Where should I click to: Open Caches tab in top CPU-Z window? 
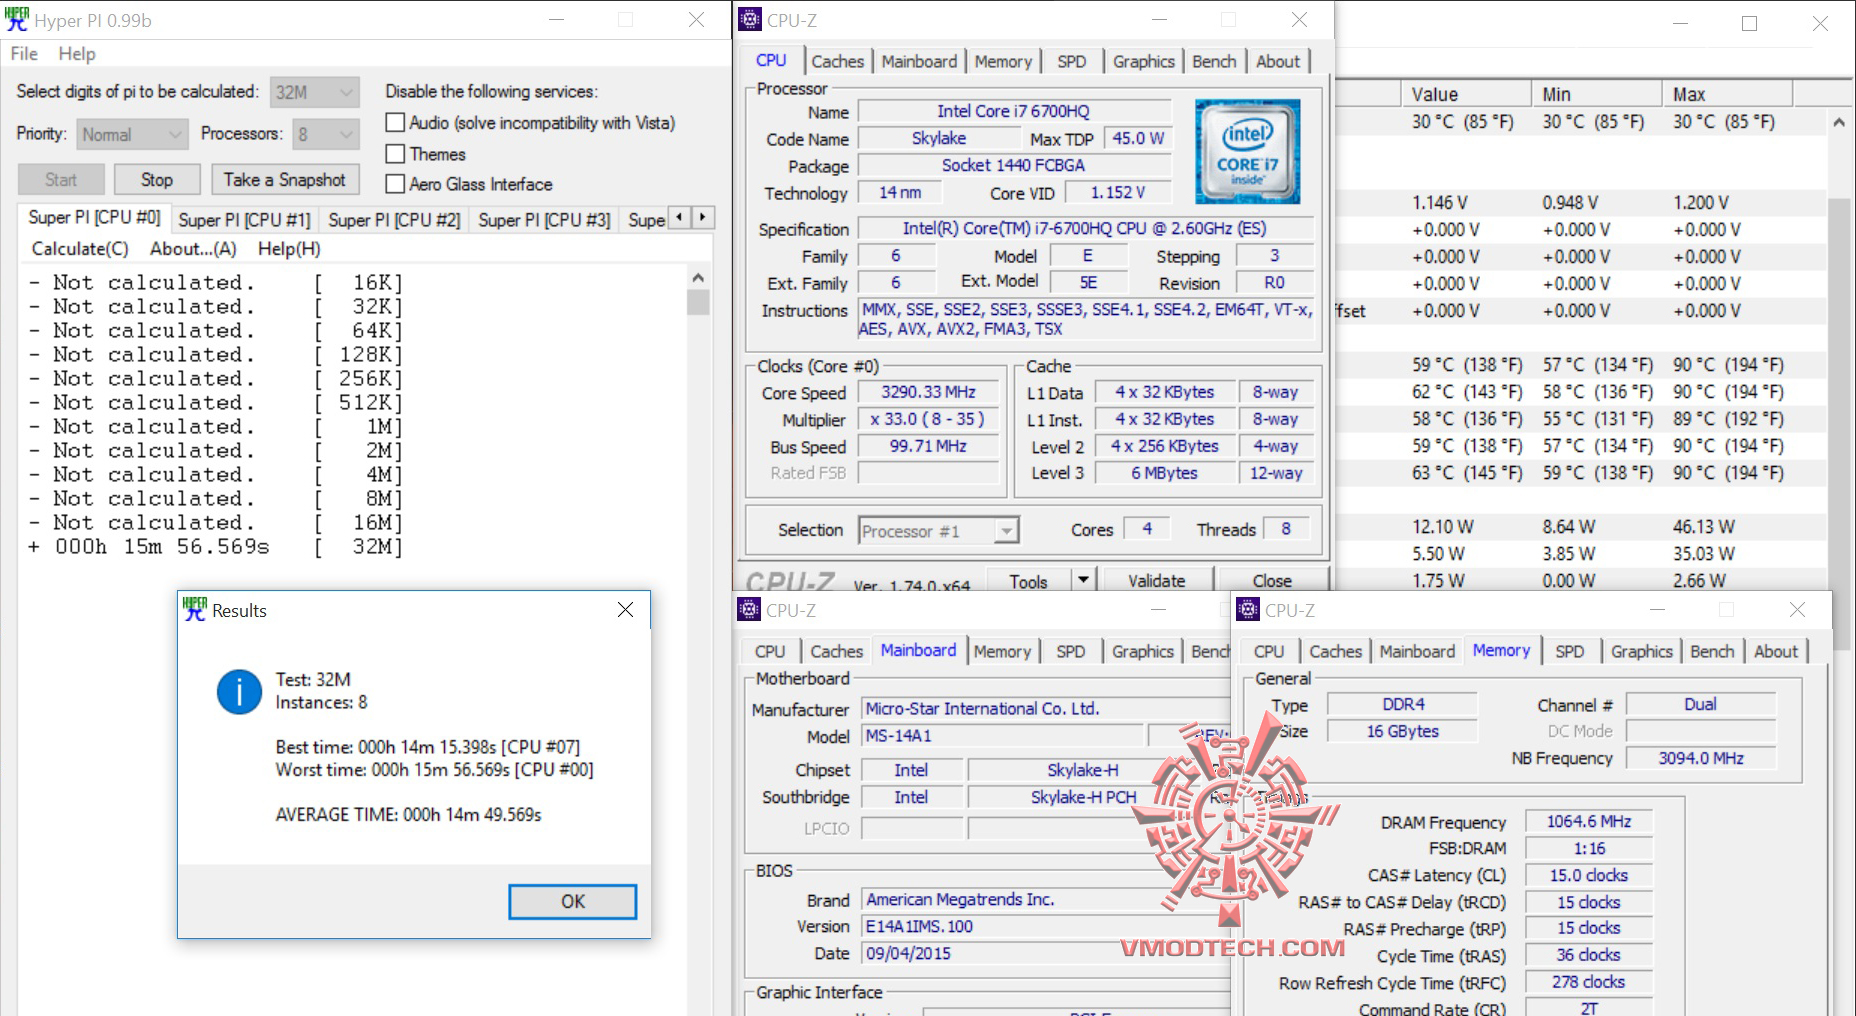point(837,62)
